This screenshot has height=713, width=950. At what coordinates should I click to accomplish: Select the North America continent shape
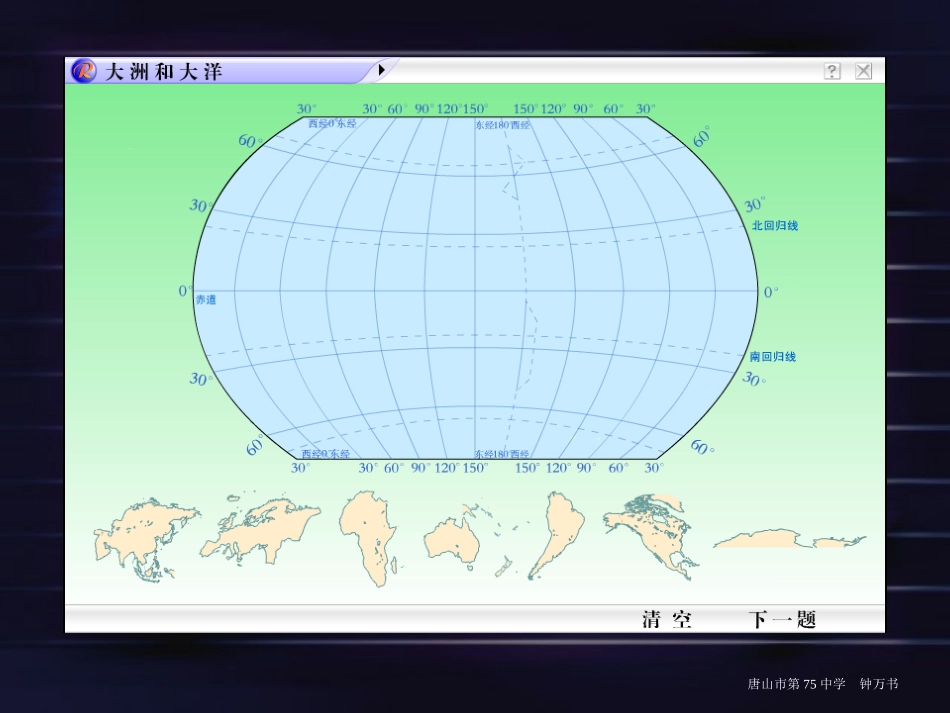point(651,536)
